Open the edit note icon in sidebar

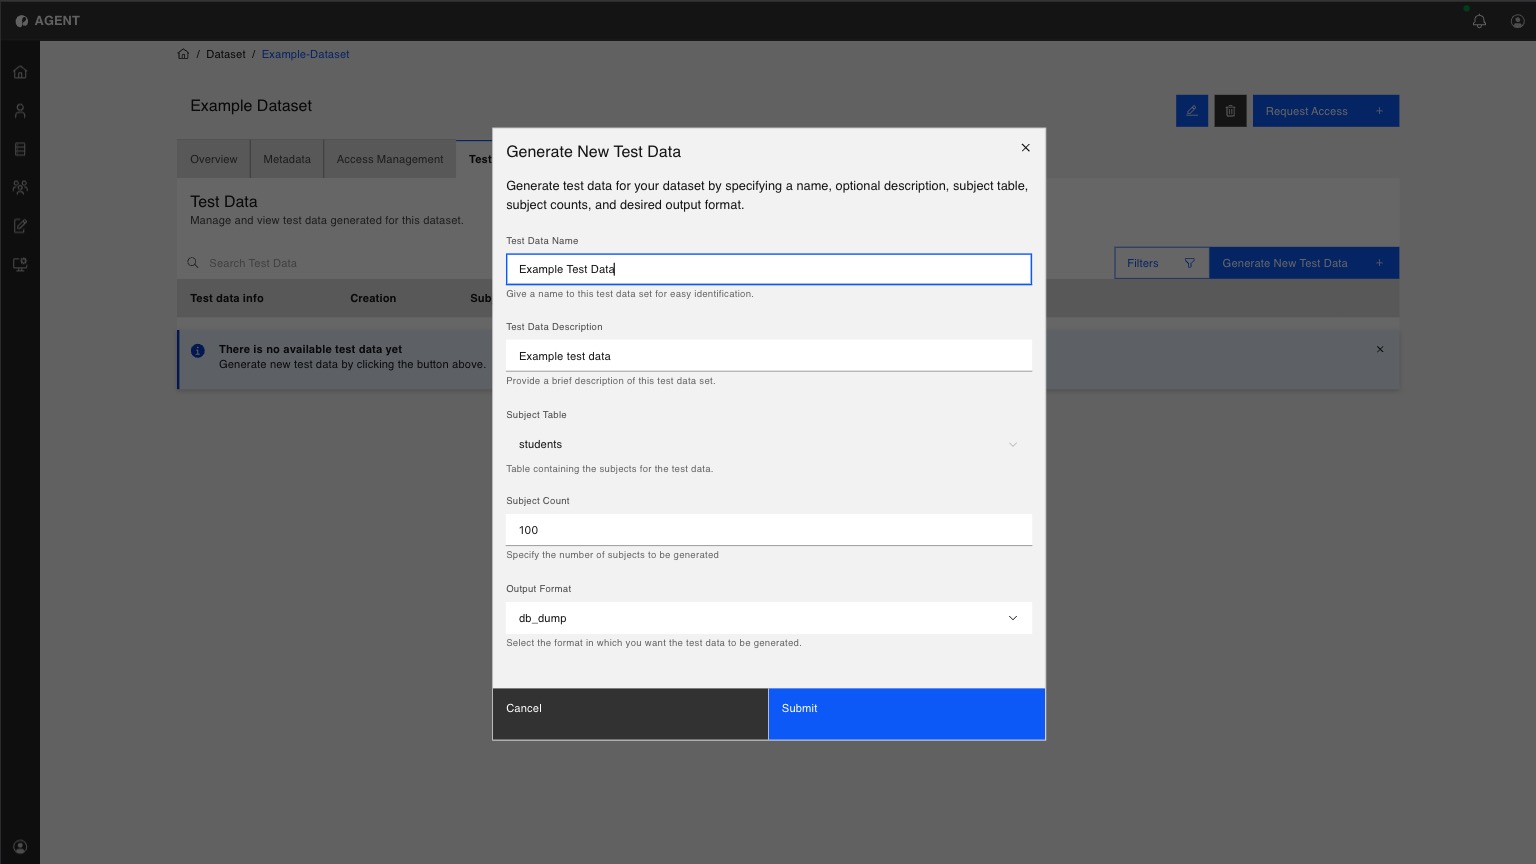[x=20, y=226]
